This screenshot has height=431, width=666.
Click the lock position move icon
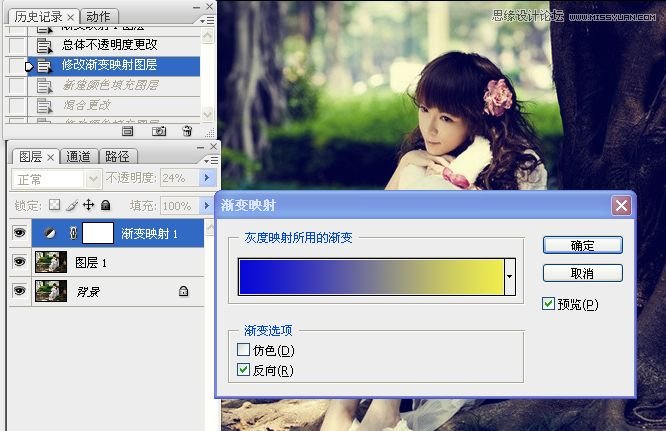[x=88, y=205]
